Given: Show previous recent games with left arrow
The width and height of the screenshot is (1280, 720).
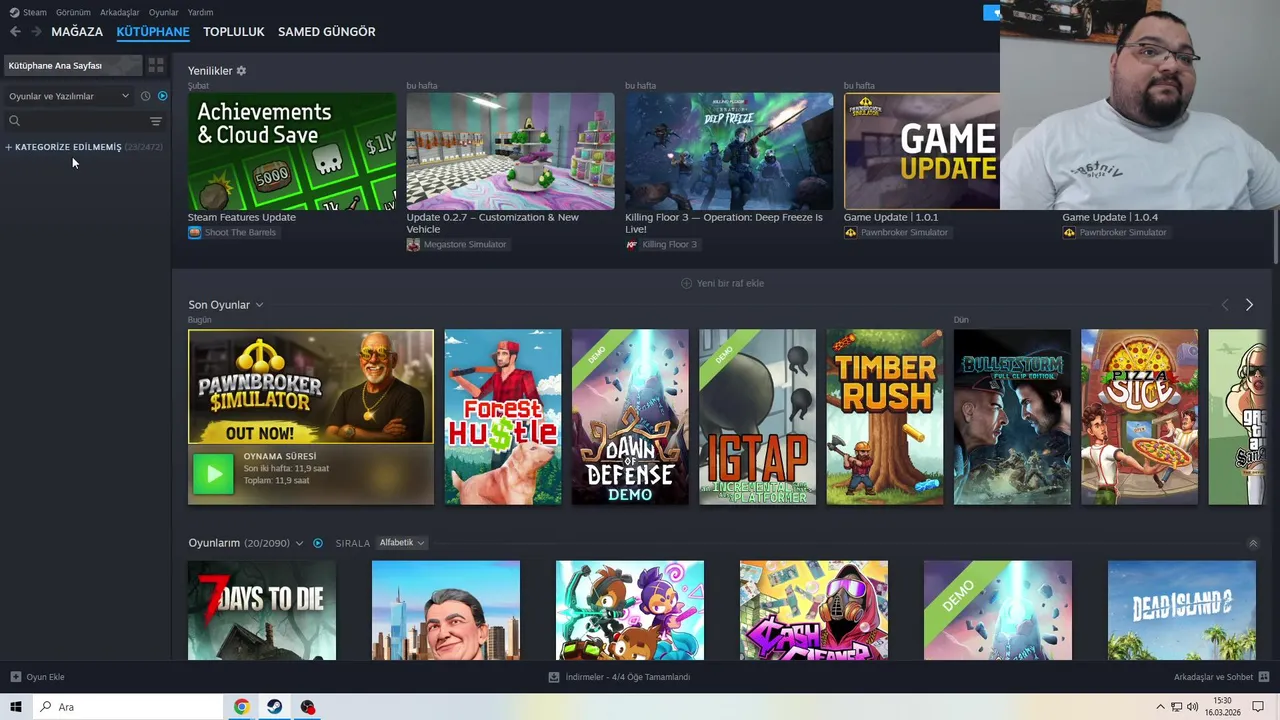Looking at the screenshot, I should [x=1225, y=305].
